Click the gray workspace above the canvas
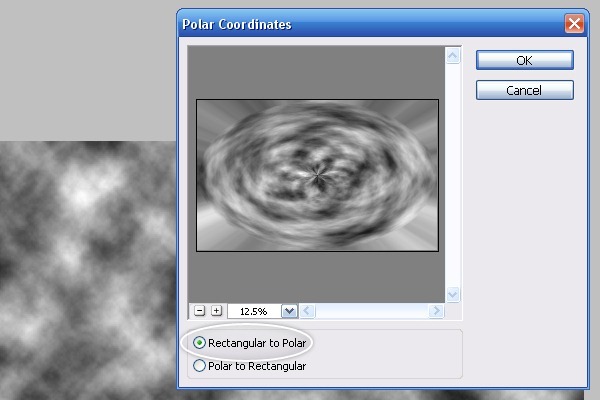 point(88,71)
